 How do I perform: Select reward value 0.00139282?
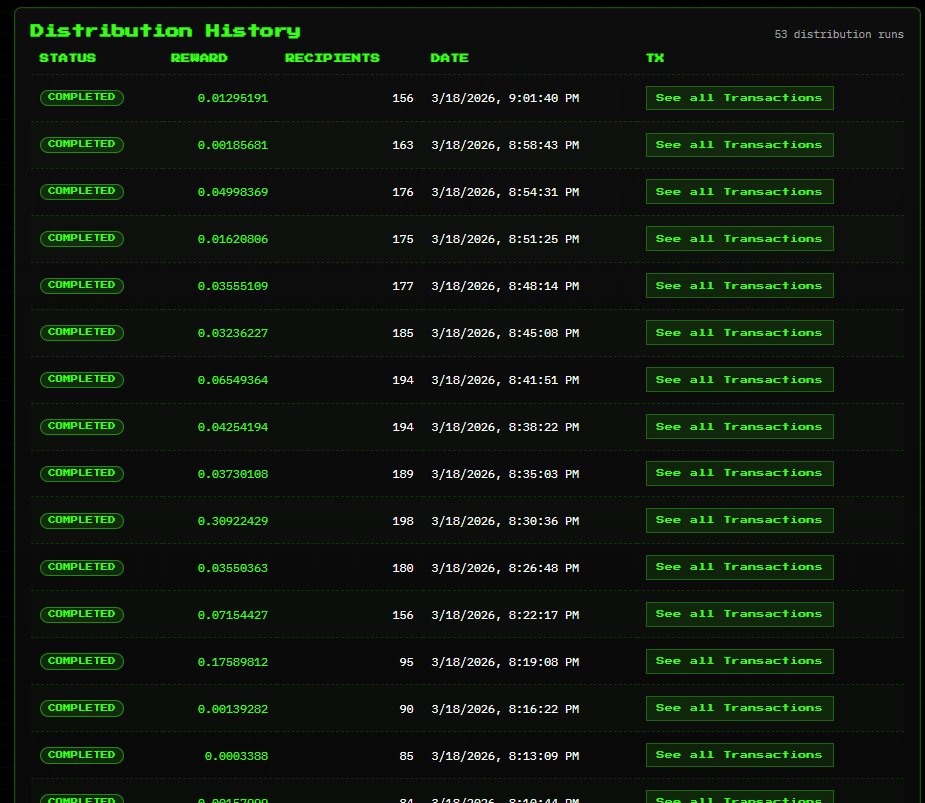point(233,709)
